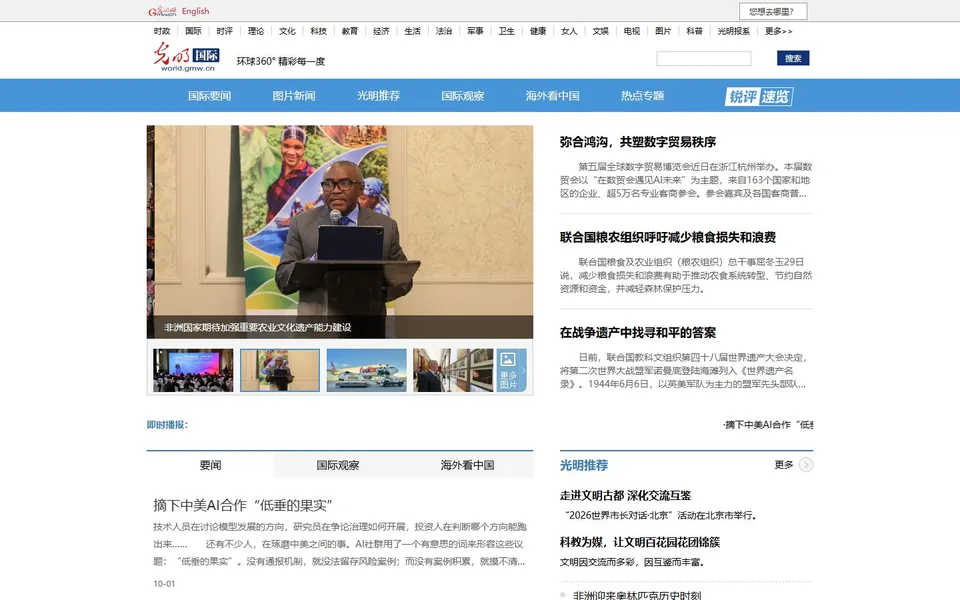Open the 时政 channel link
Screen dimensions: 960x600
click(x=162, y=31)
